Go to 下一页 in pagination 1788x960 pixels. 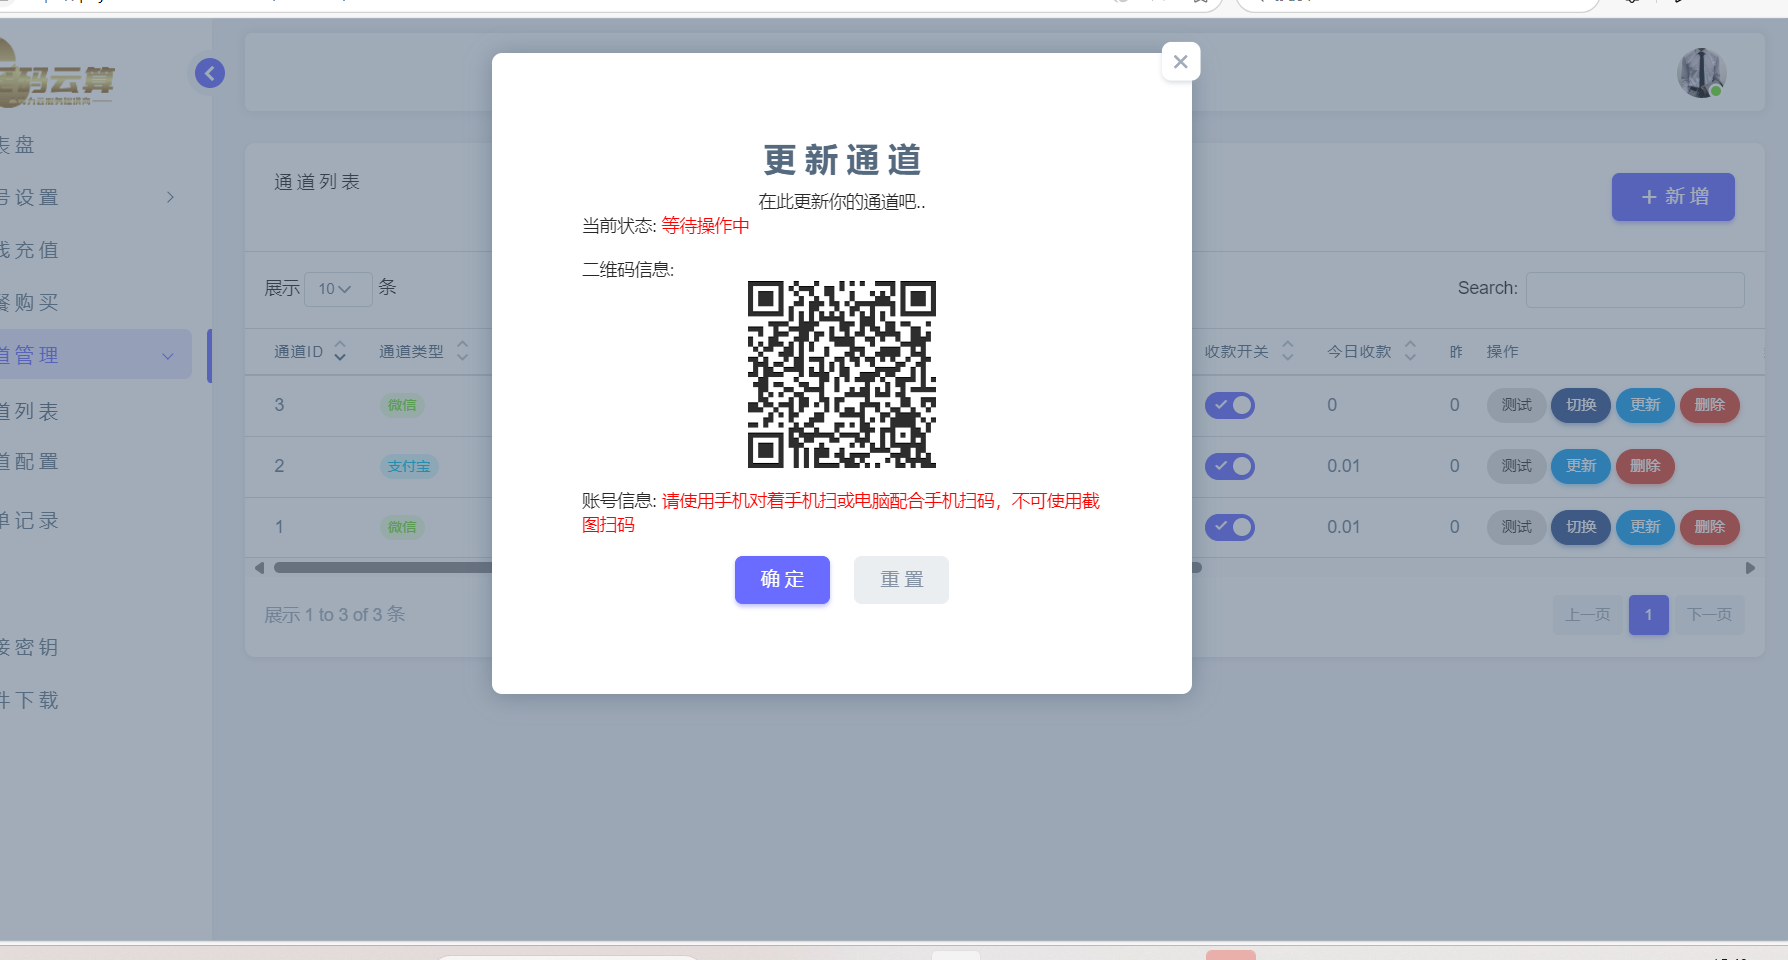pos(1710,615)
